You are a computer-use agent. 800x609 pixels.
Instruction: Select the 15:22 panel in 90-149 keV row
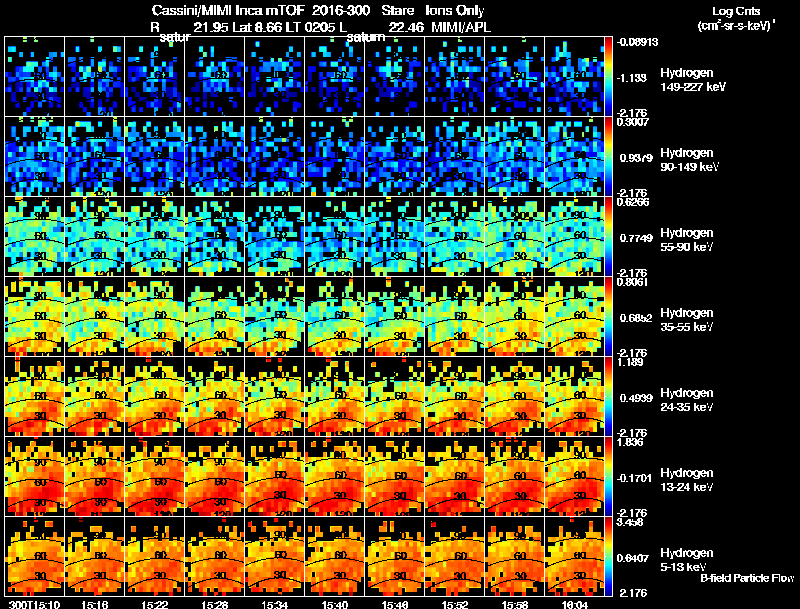coord(155,157)
